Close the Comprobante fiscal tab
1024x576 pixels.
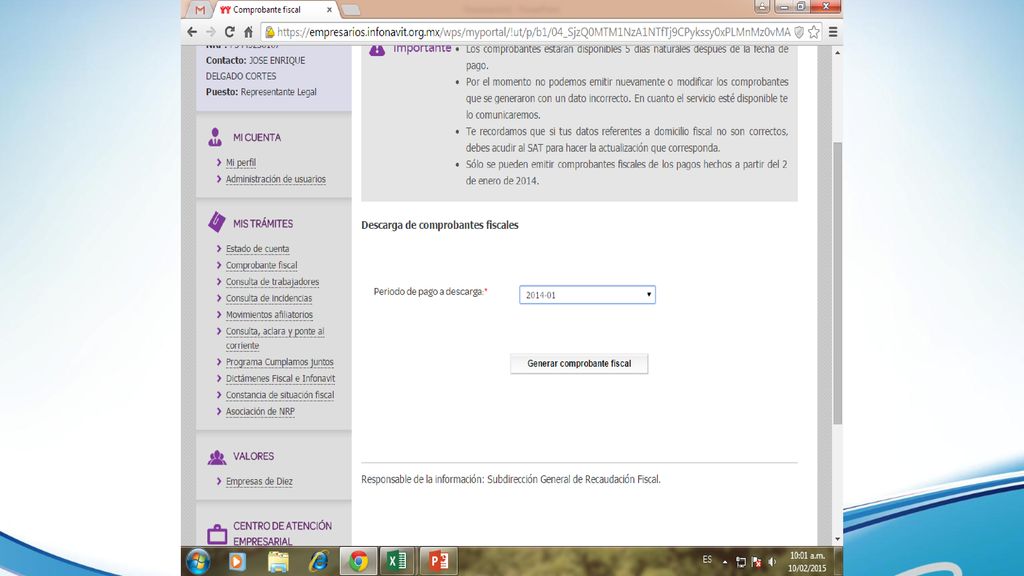(x=329, y=10)
